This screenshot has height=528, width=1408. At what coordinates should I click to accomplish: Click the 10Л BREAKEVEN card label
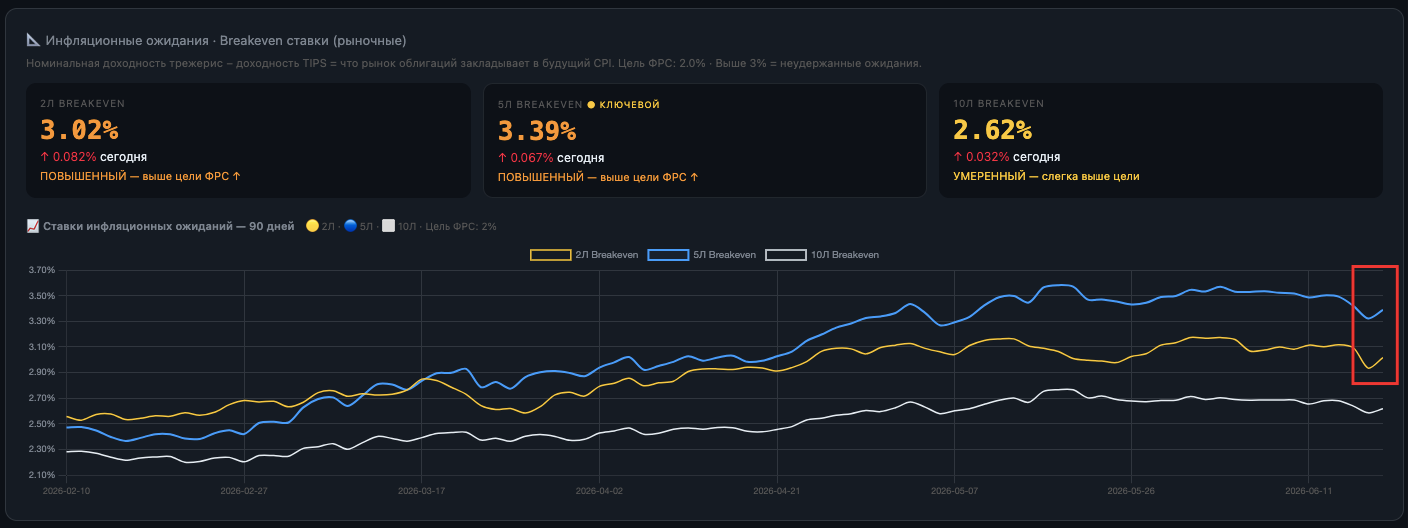tap(999, 104)
